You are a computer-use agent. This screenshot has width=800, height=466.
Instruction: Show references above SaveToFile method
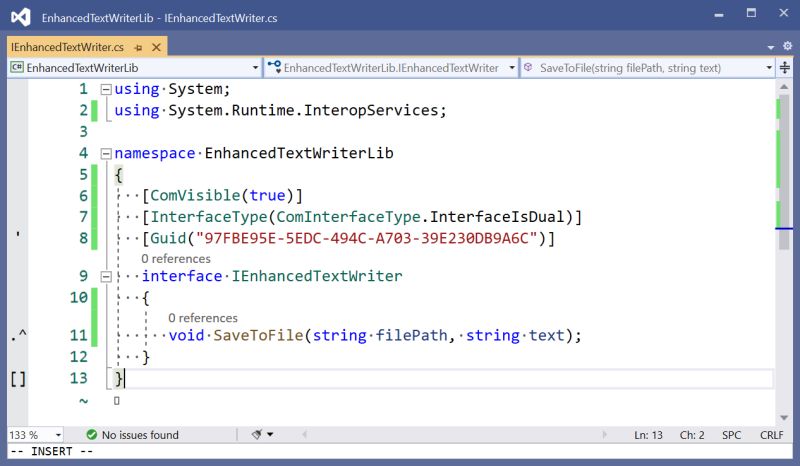click(203, 318)
